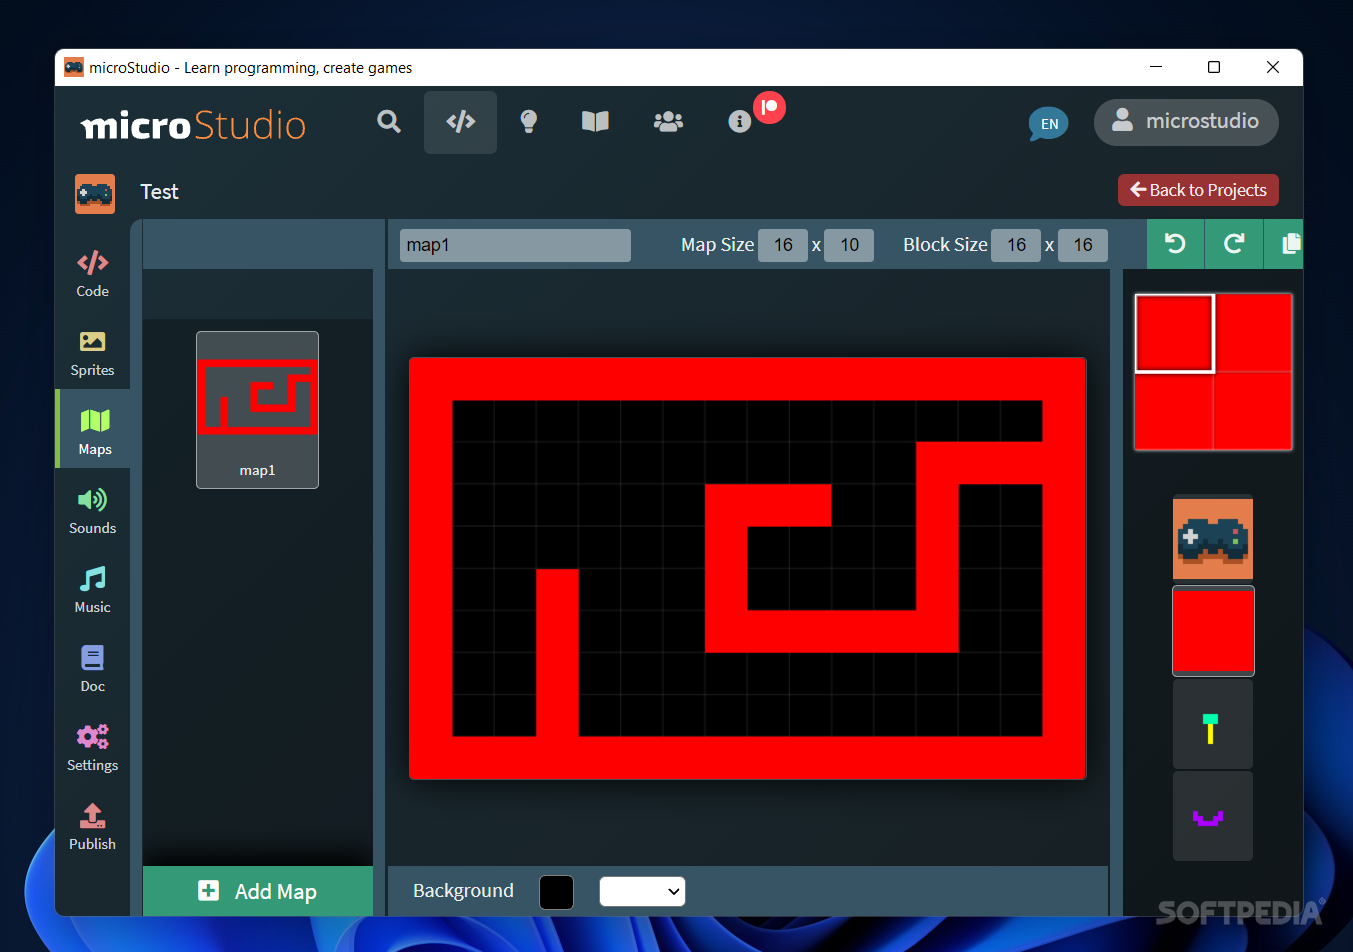Click the Test project title

point(159,192)
